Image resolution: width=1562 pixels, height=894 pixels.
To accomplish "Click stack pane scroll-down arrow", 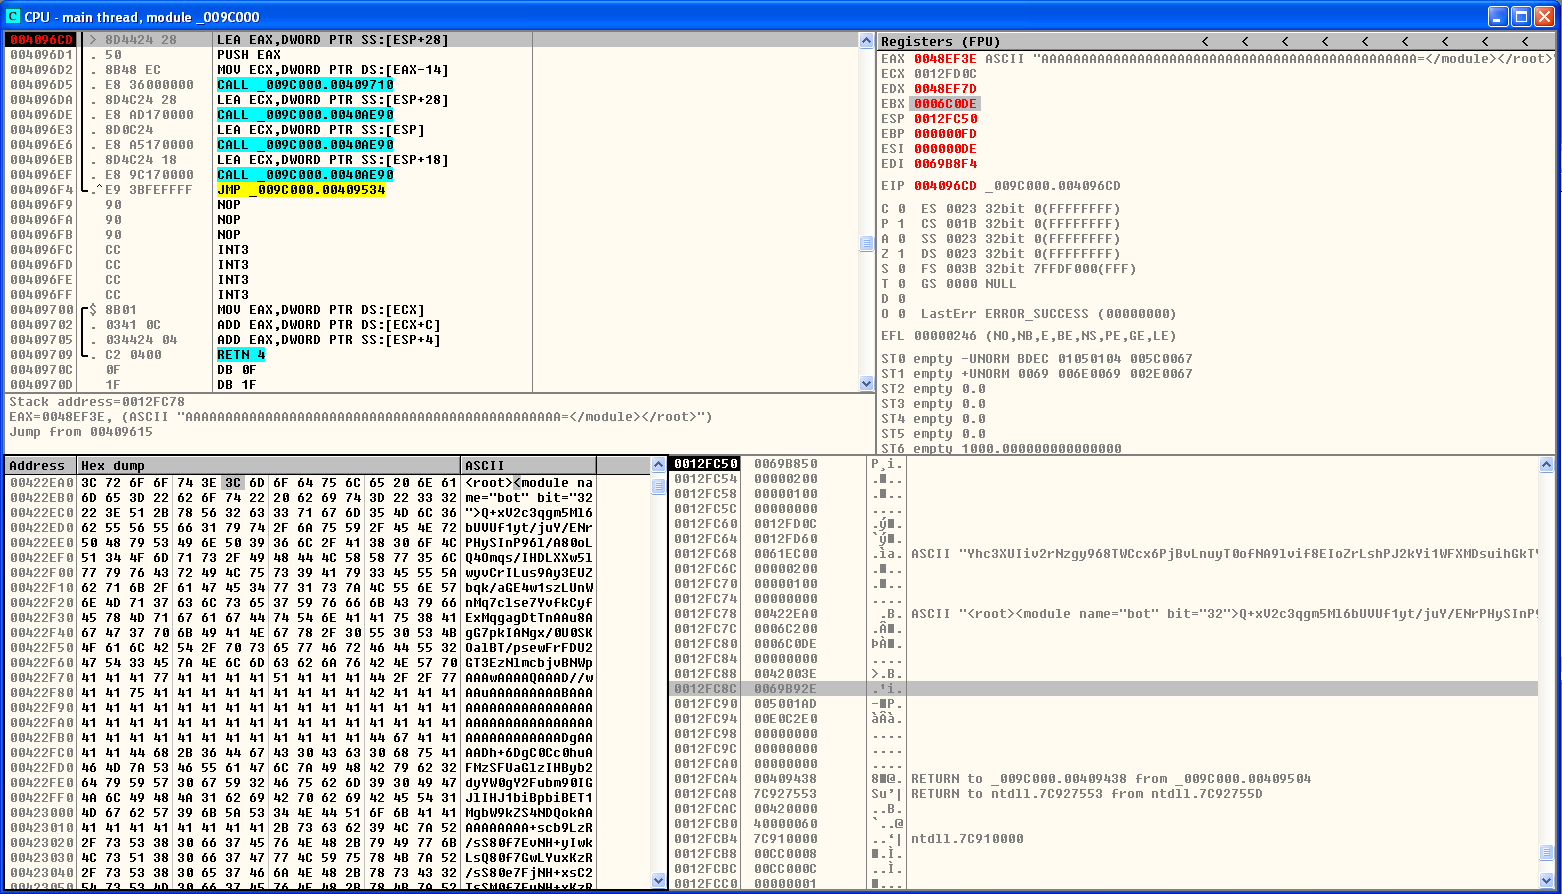I will [1547, 880].
